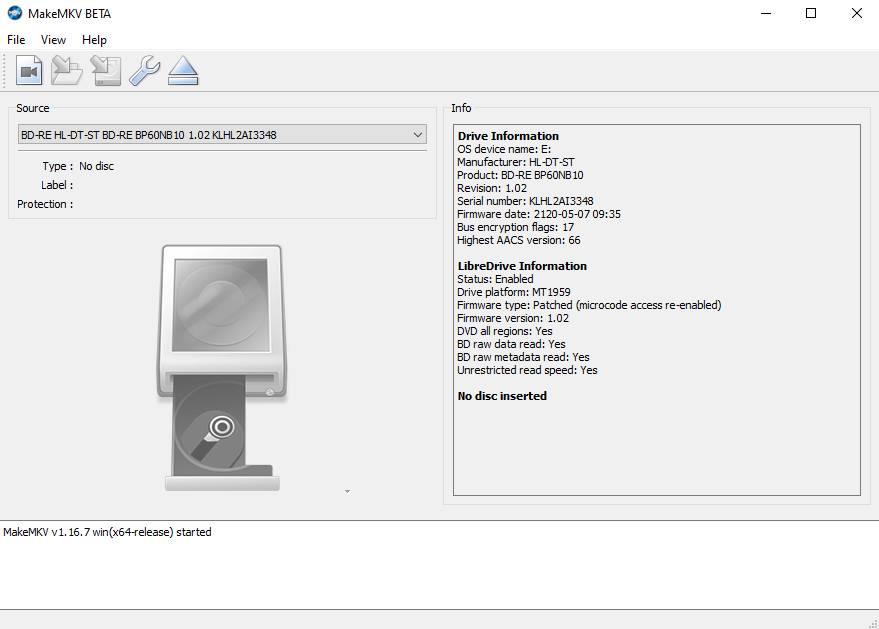The height and width of the screenshot is (629, 879).
Task: Click the 'Unrestricted read speed: Yes' line
Action: pyautogui.click(x=527, y=370)
